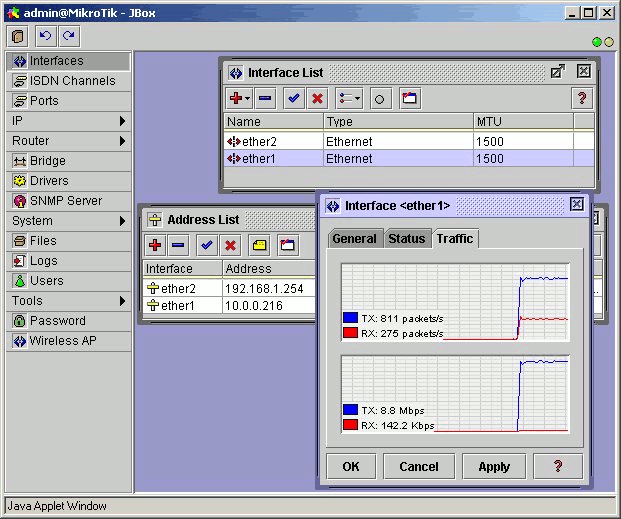Image resolution: width=621 pixels, height=519 pixels.
Task: Expand the IP submenu arrow
Action: tap(122, 121)
